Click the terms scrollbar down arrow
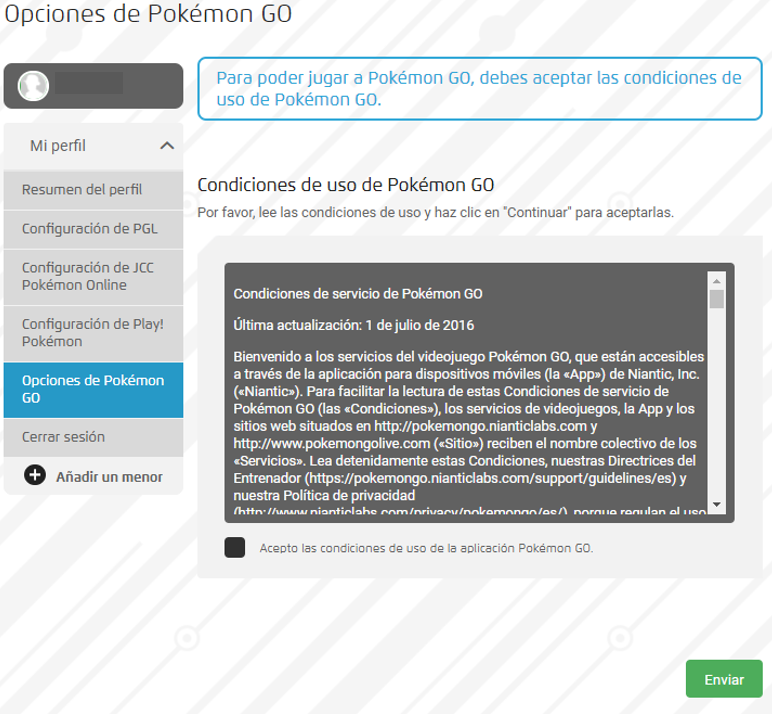 [716, 503]
